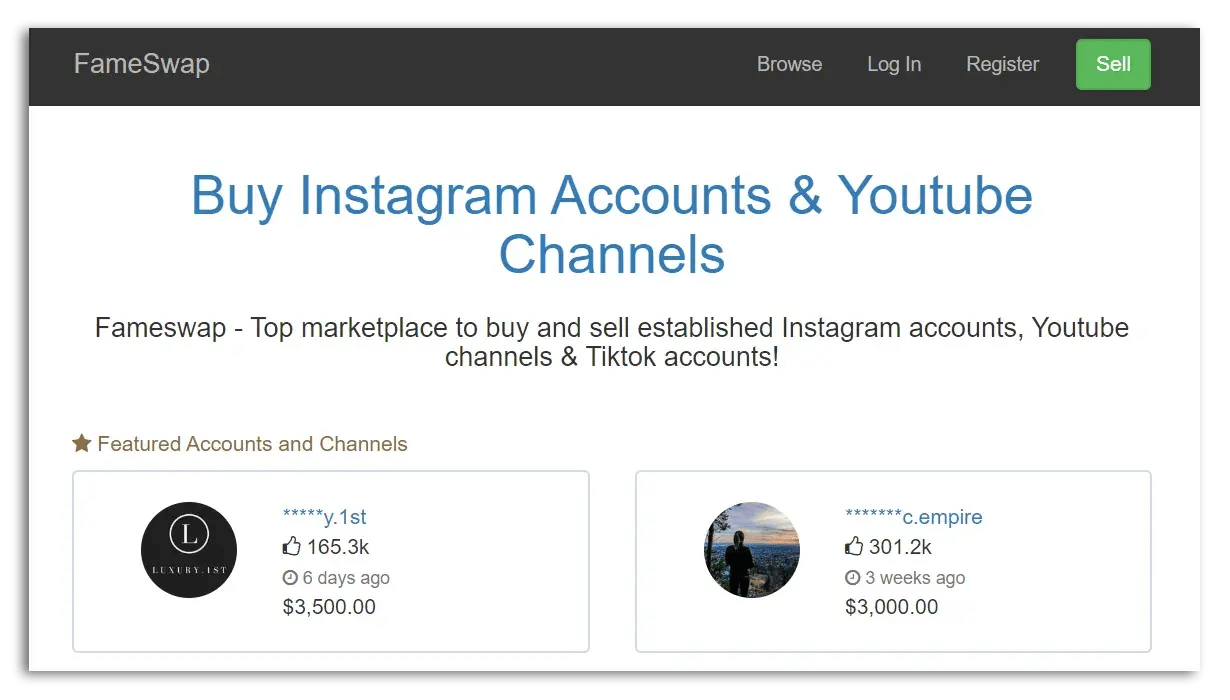Click the clock icon showing 6 days ago
The height and width of the screenshot is (700, 1230).
pos(289,578)
